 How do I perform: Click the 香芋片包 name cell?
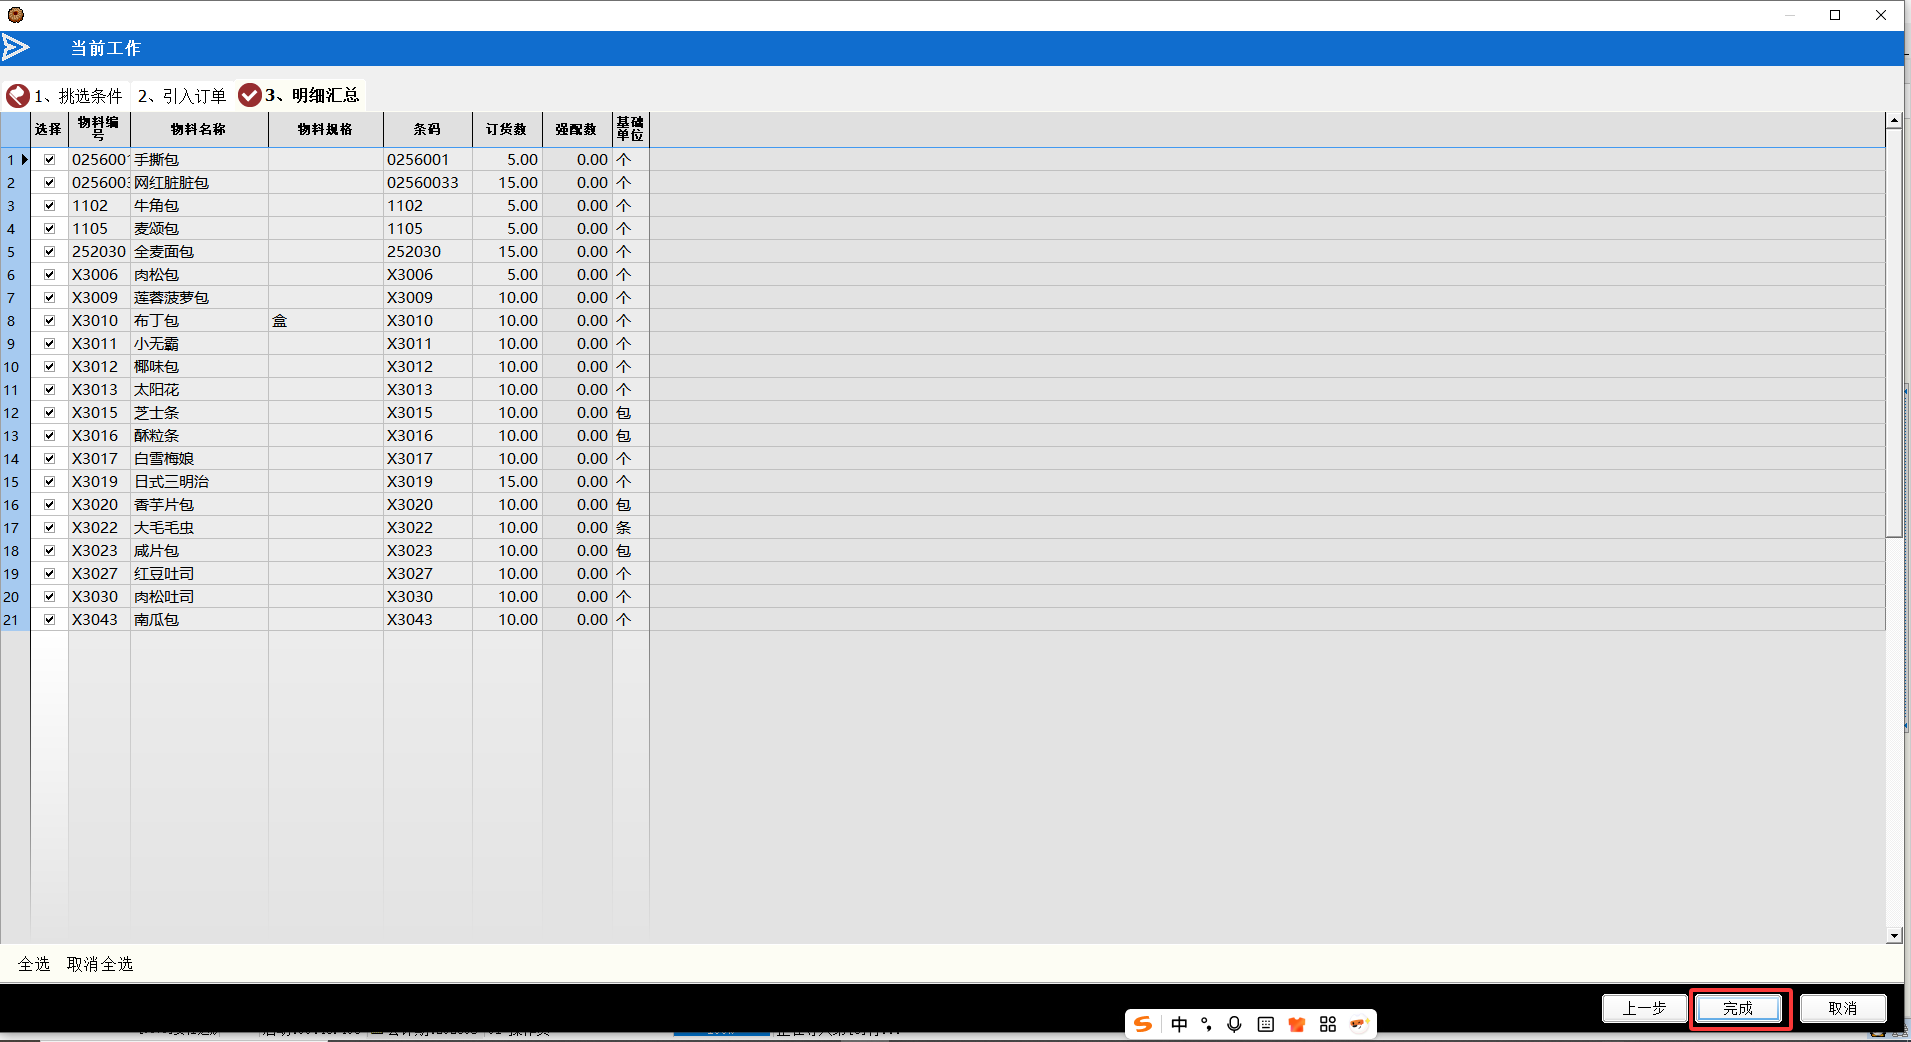pyautogui.click(x=199, y=504)
